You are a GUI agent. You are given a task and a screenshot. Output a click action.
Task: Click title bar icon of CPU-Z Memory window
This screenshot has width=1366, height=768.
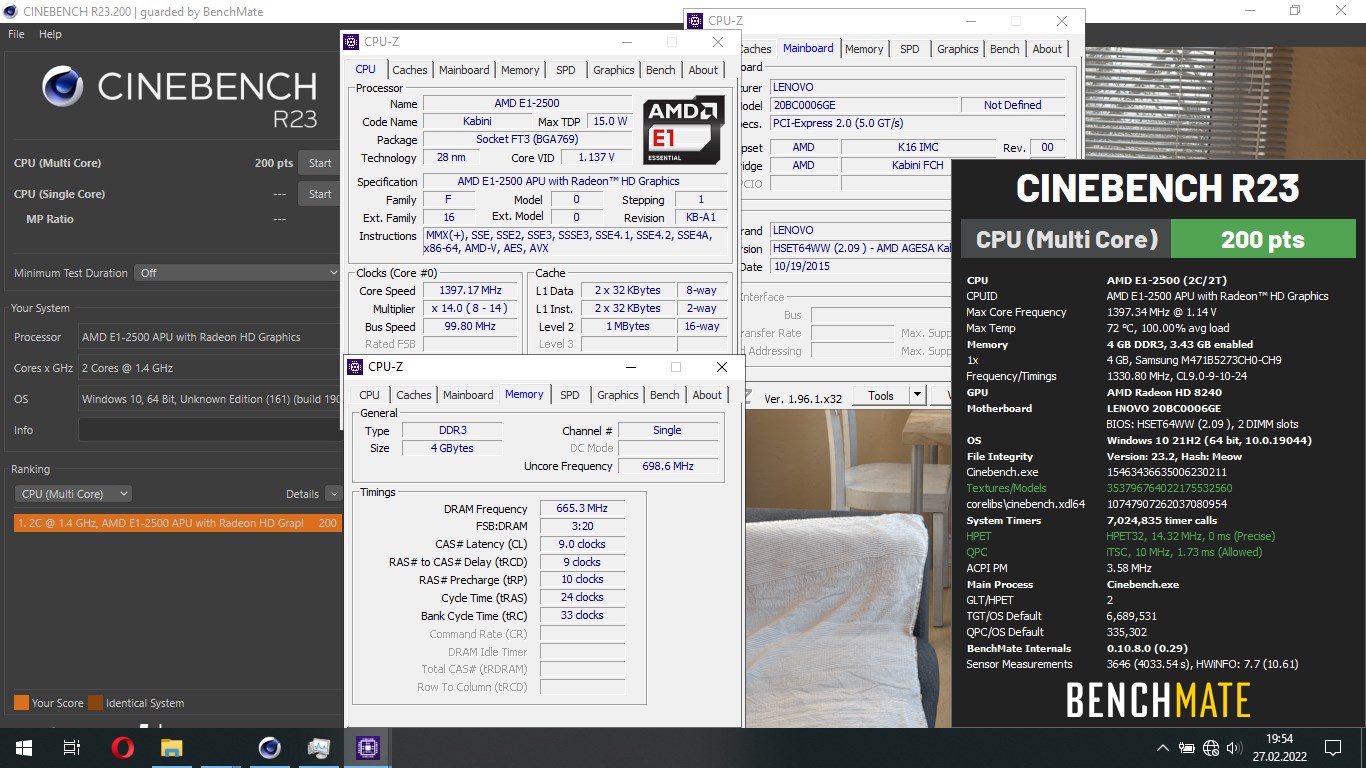click(355, 367)
